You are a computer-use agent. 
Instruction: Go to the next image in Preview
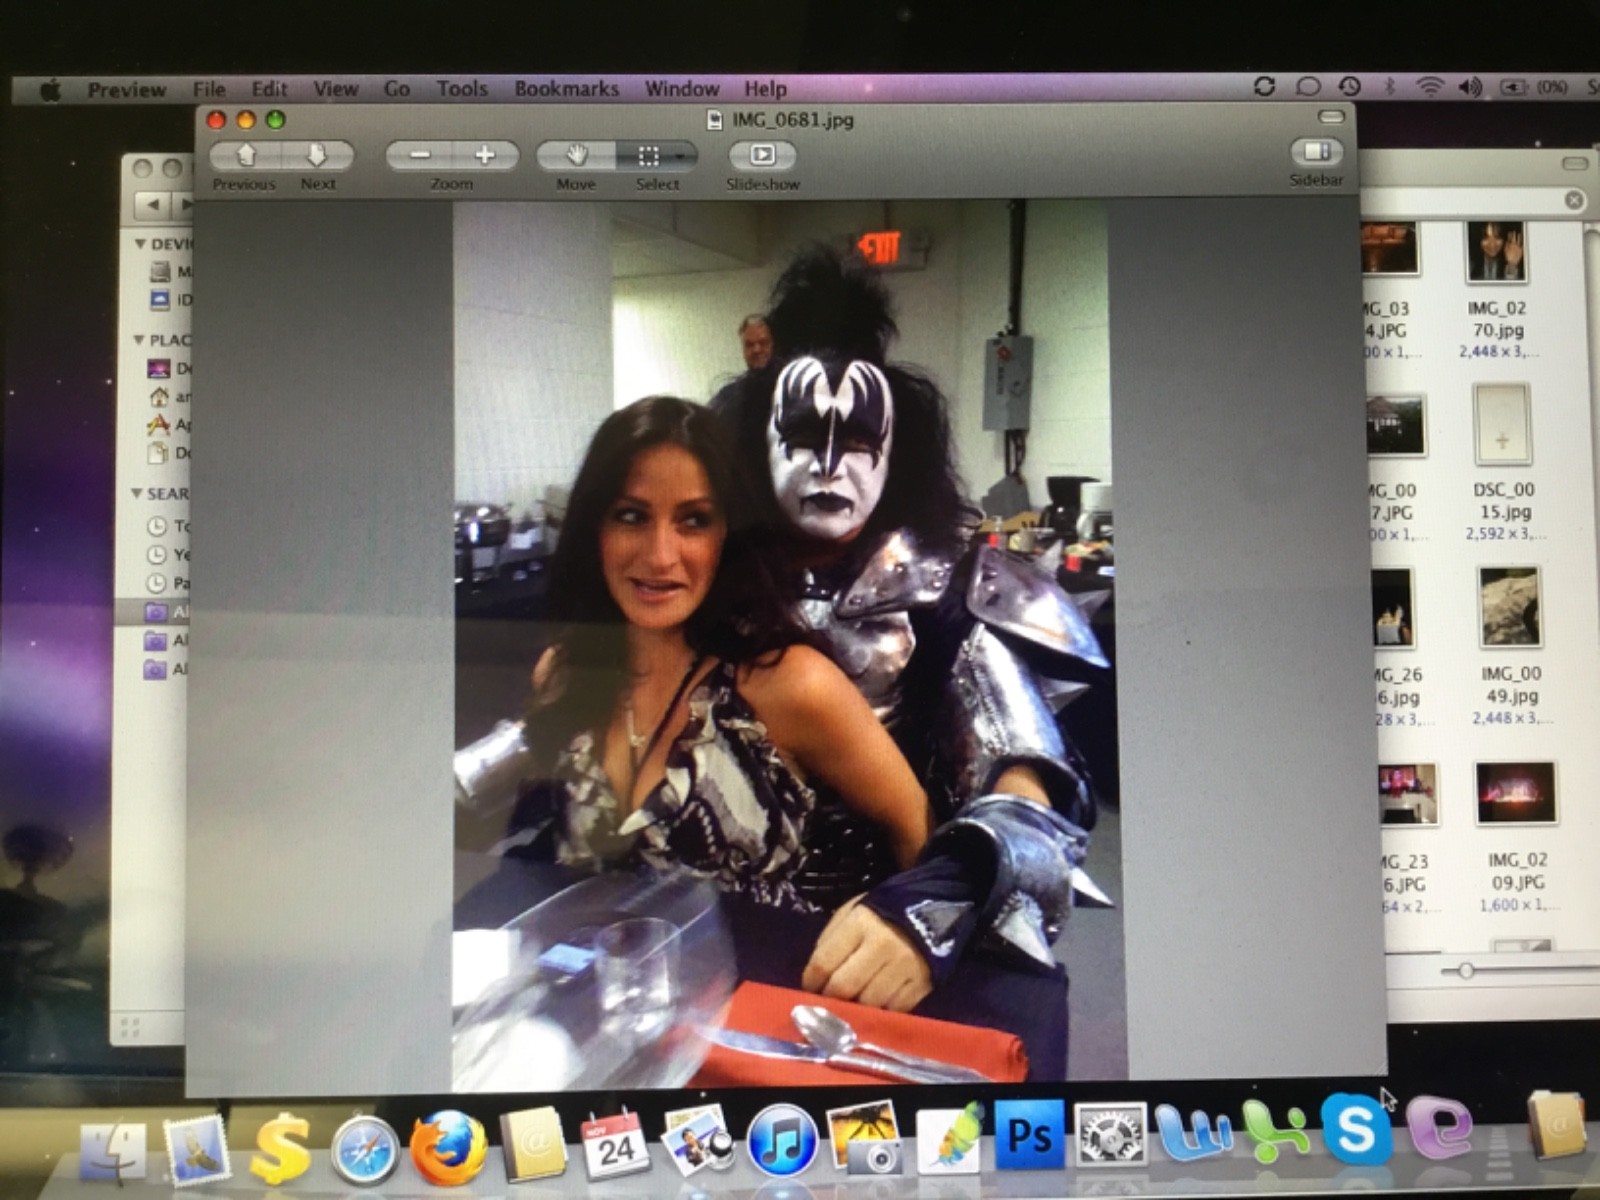(318, 155)
